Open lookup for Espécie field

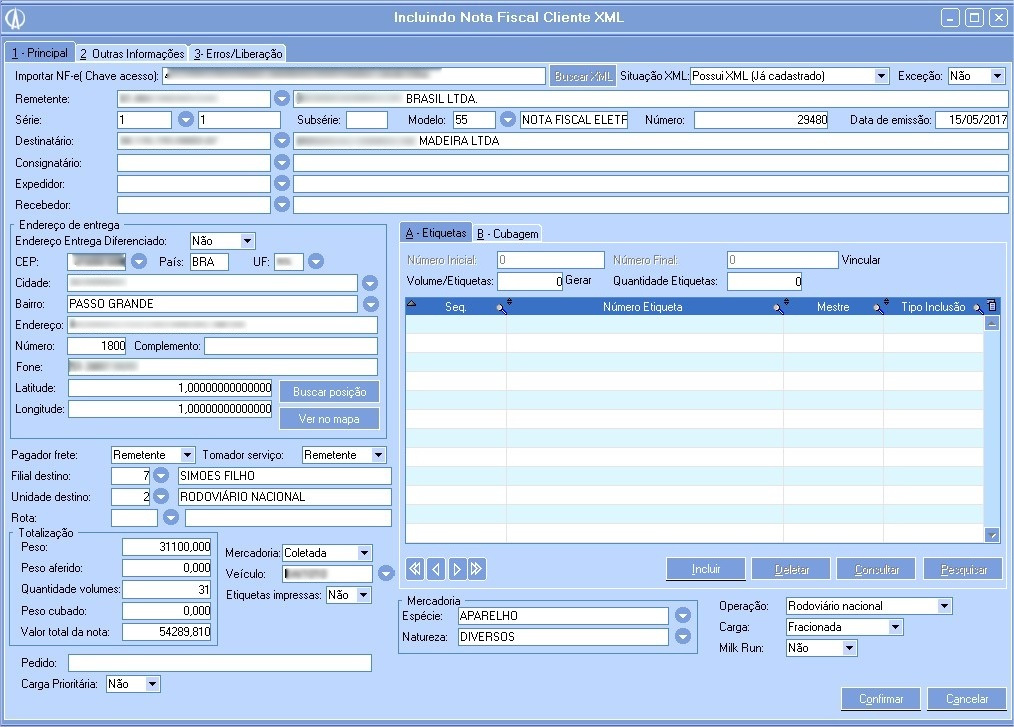click(683, 615)
